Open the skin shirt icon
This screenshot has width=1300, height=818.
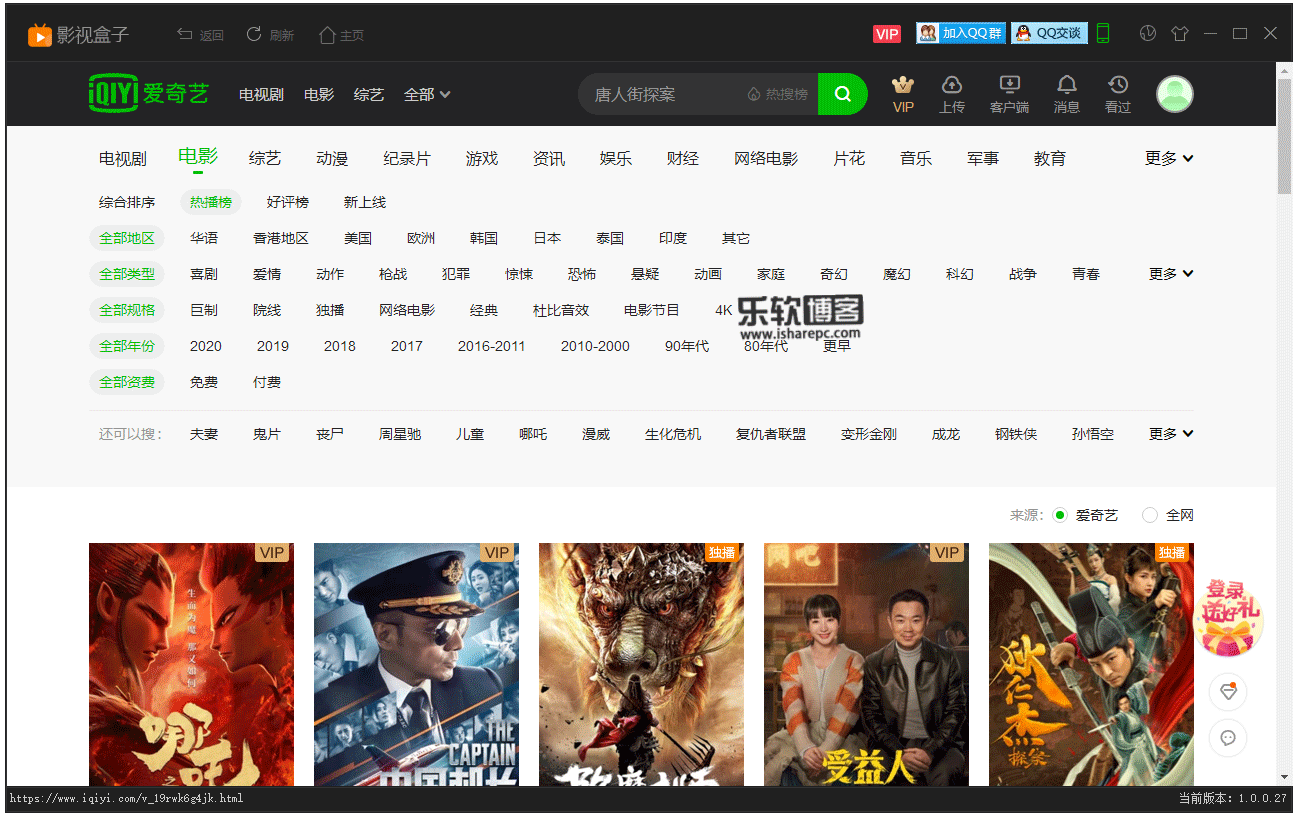click(x=1180, y=33)
